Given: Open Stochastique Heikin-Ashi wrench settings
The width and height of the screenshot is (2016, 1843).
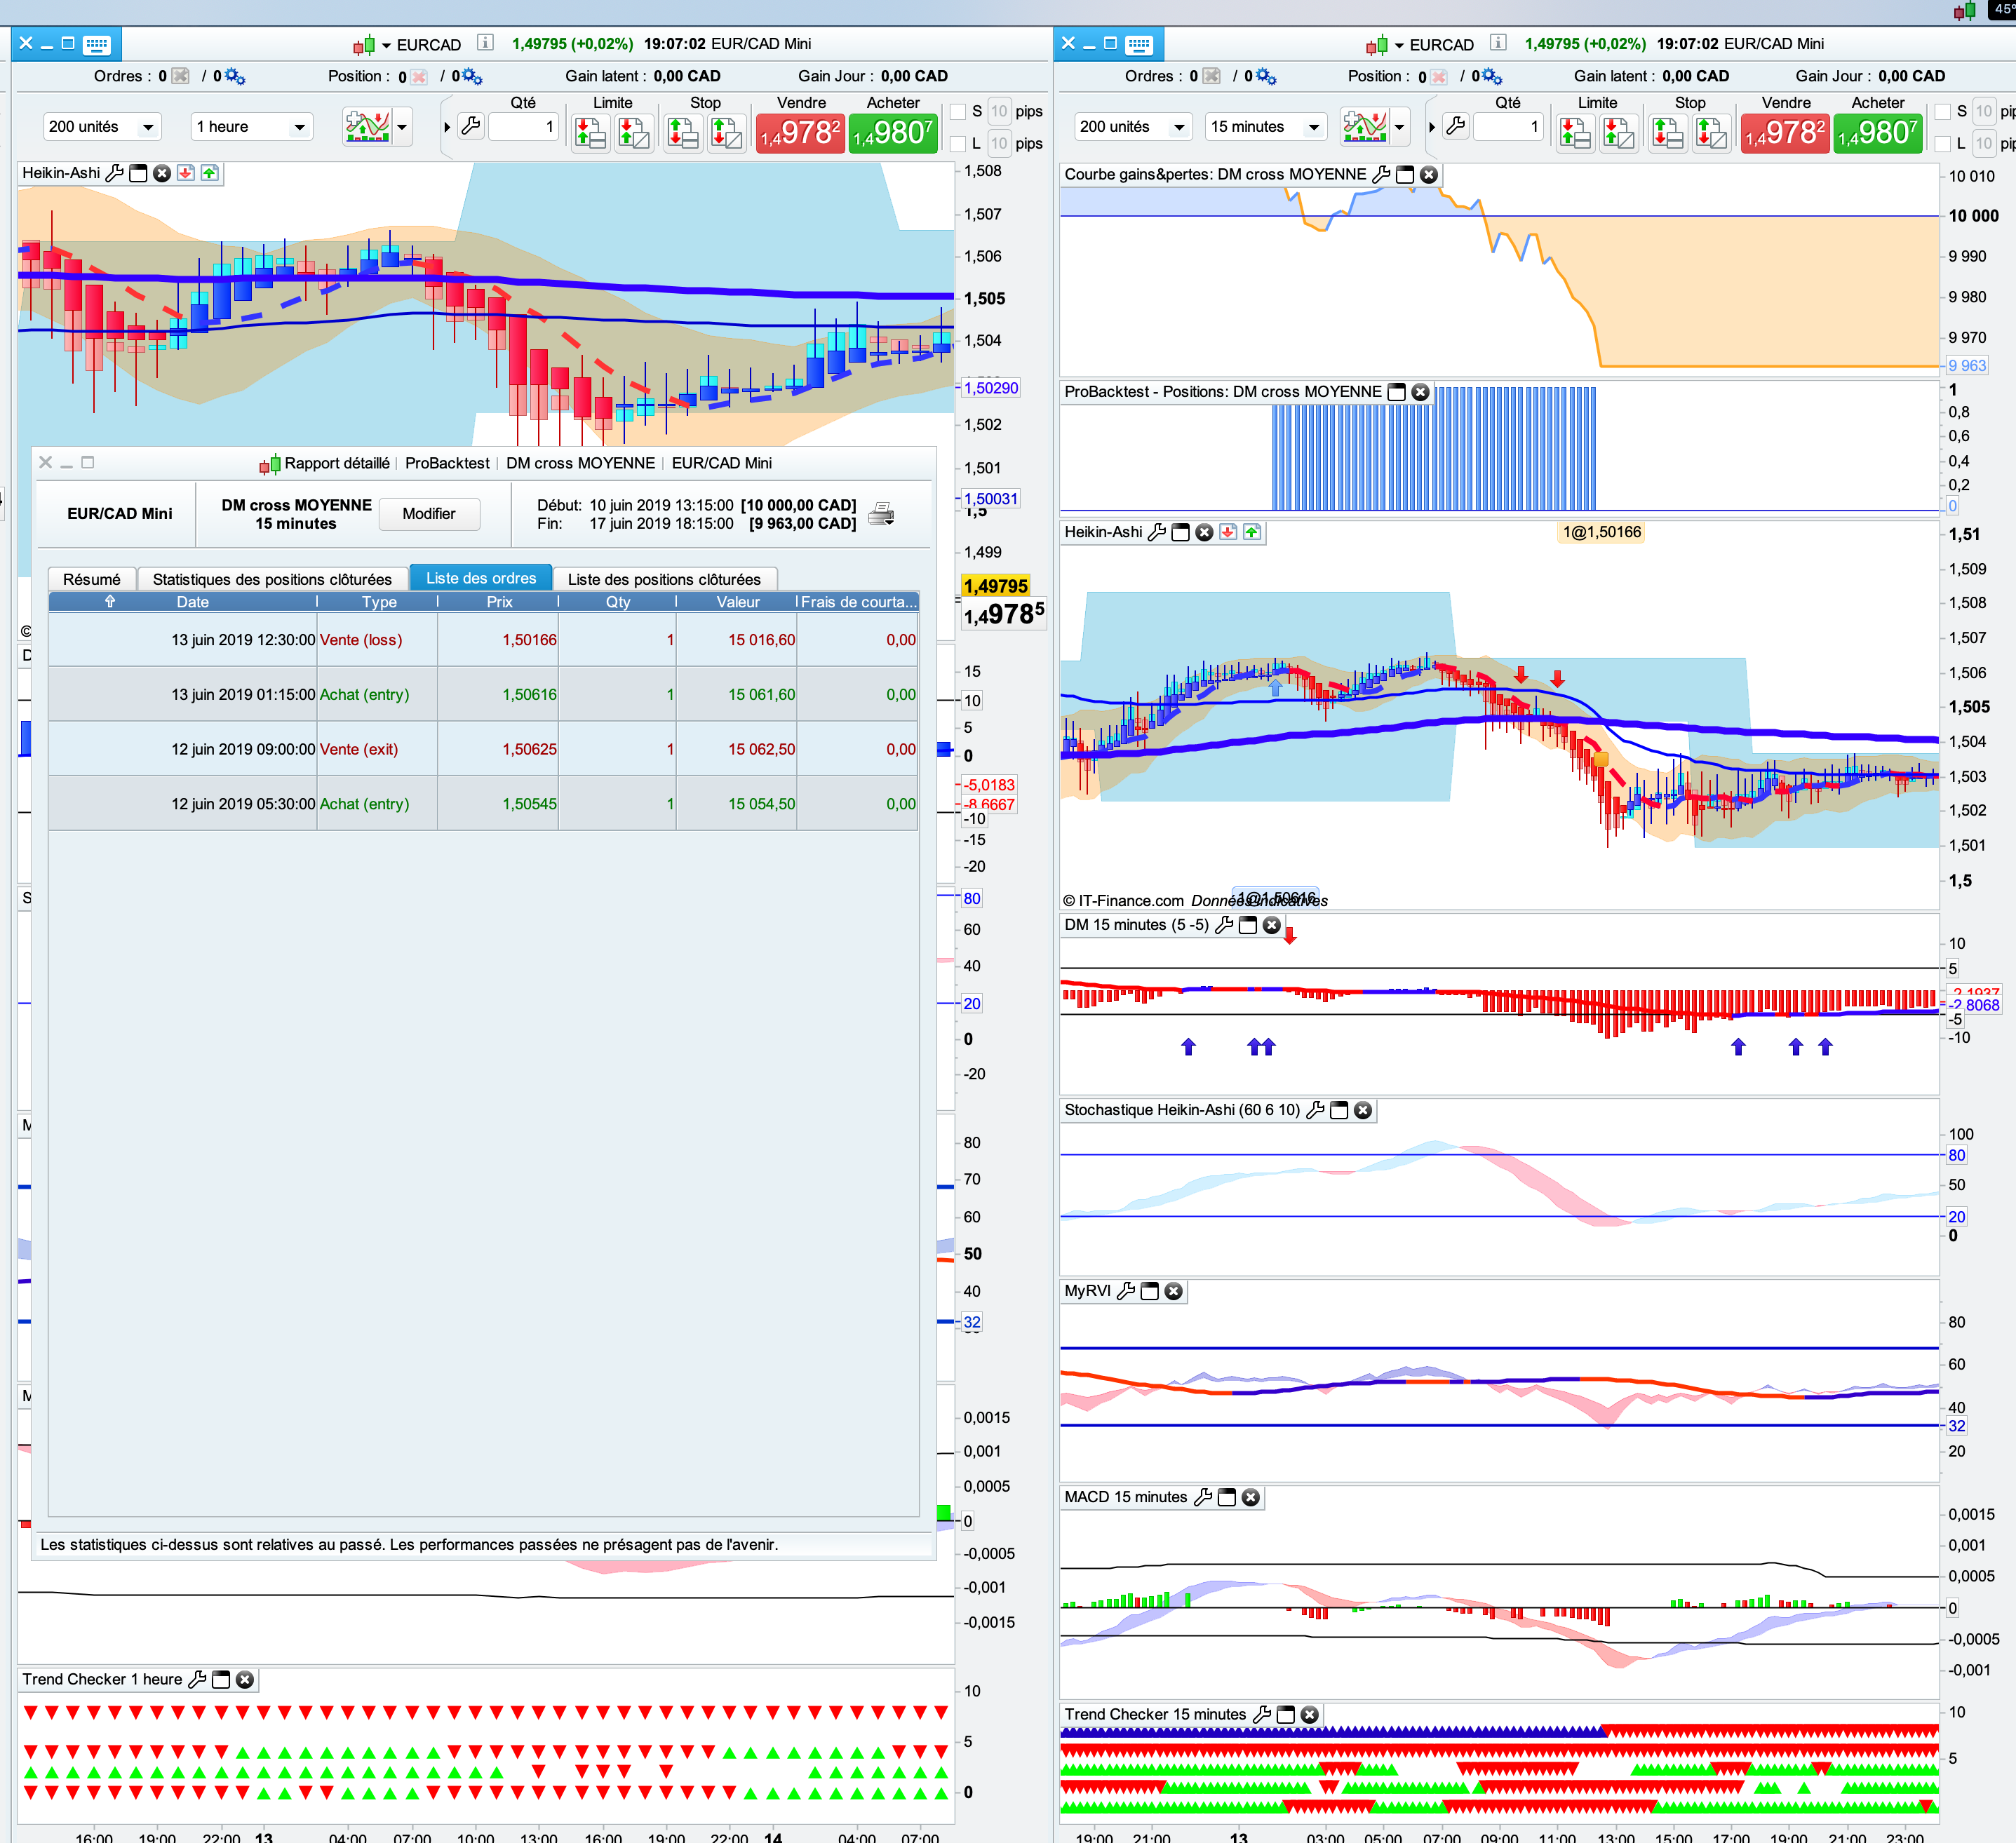Looking at the screenshot, I should coord(1316,1110).
